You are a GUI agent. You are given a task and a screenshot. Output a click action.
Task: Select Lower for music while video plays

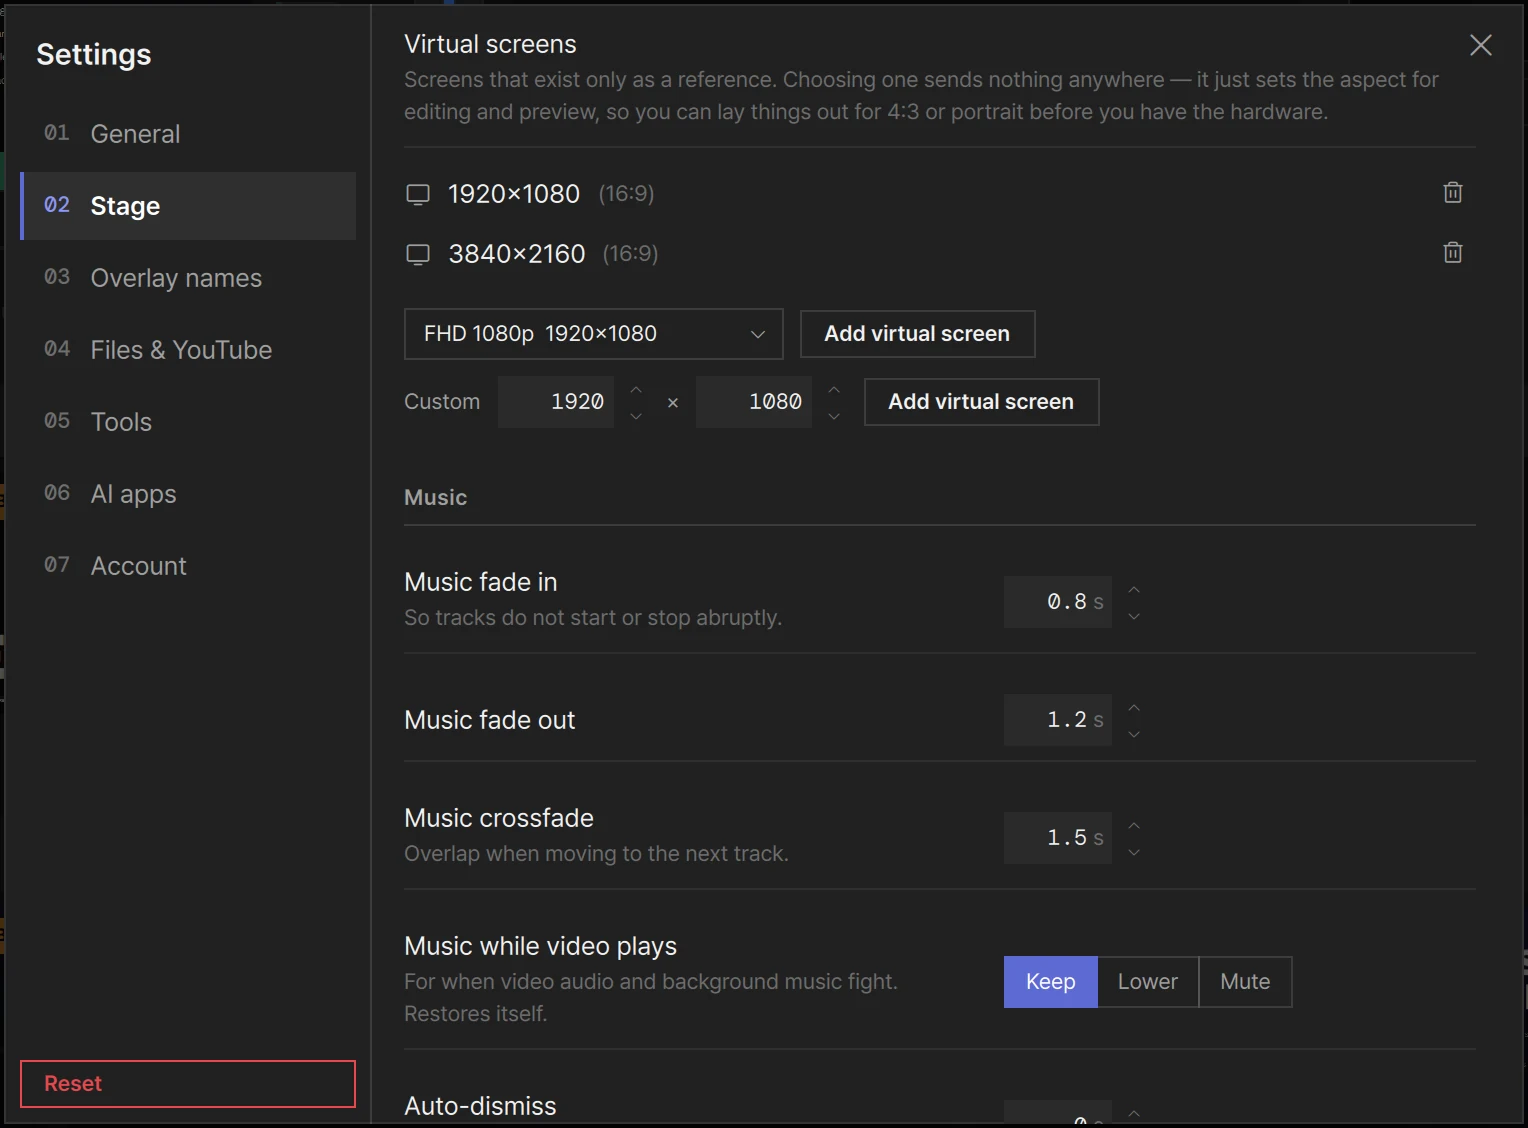tap(1148, 982)
